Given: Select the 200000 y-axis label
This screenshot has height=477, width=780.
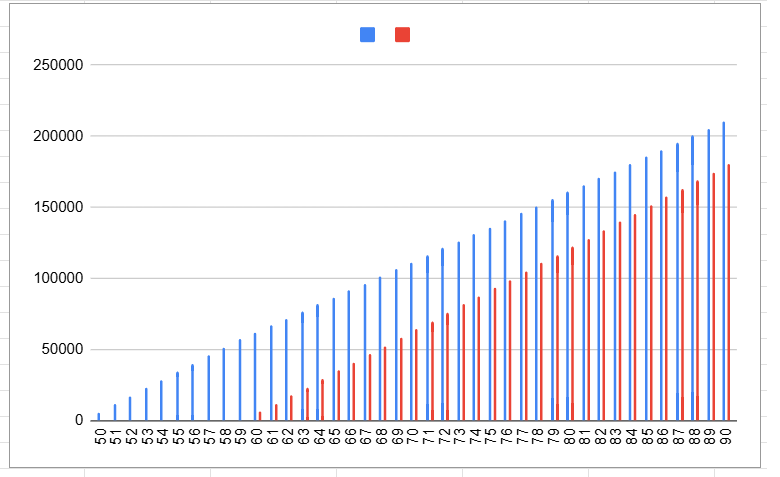Looking at the screenshot, I should click(58, 136).
